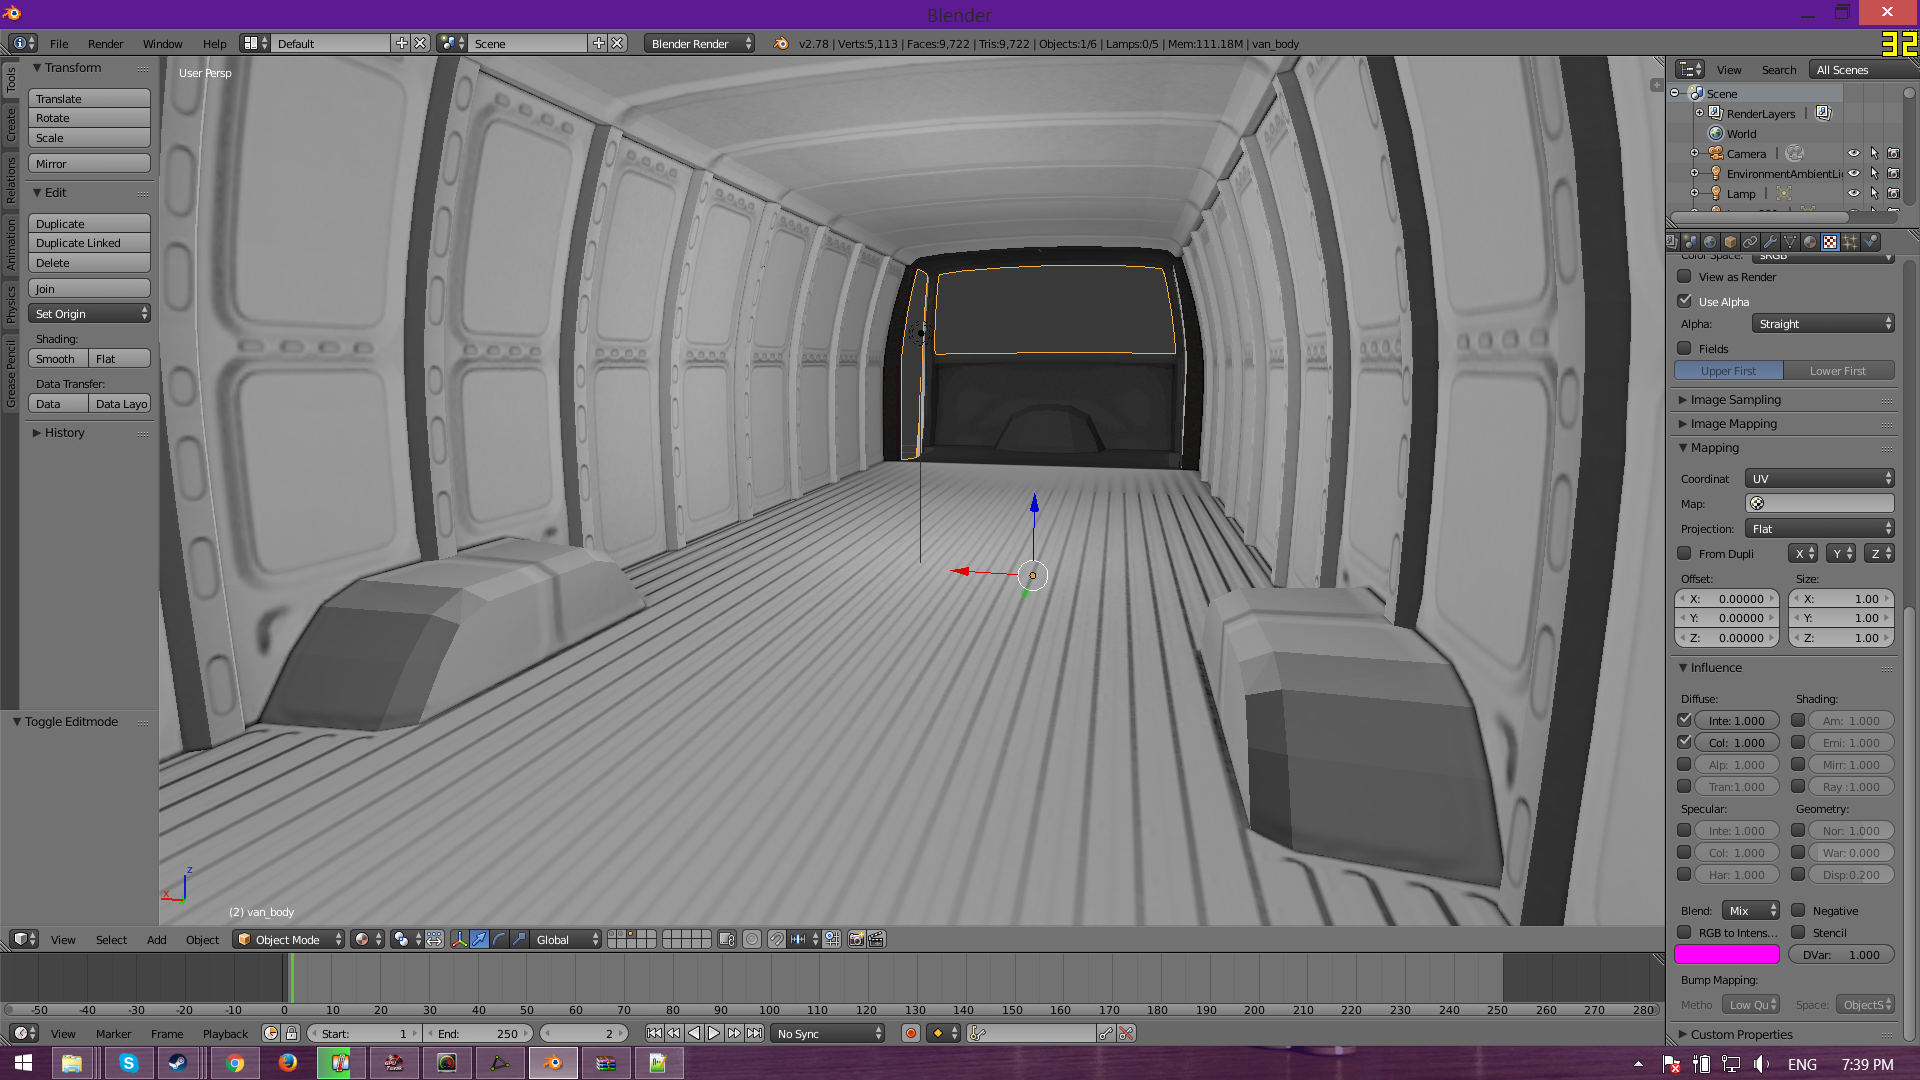Screen dimensions: 1920x1080
Task: Disable the Use Alpha checkbox
Action: (x=1685, y=301)
